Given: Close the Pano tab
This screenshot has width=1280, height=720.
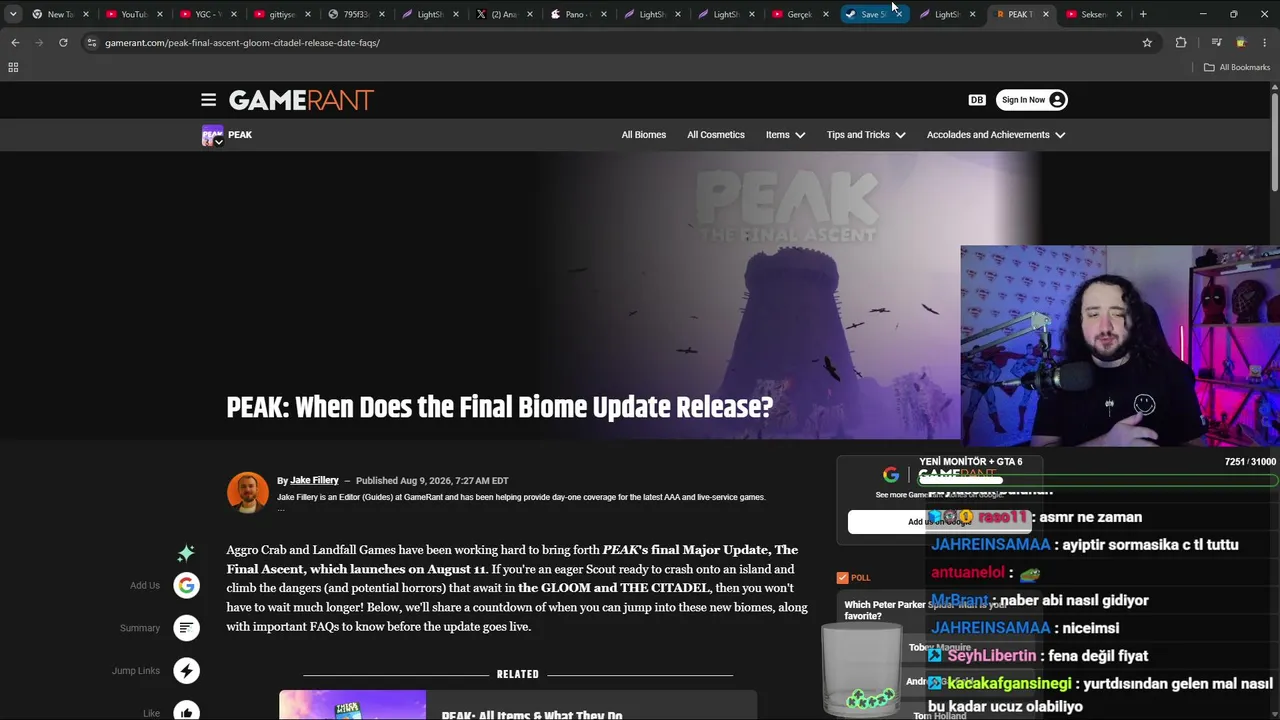Looking at the screenshot, I should pos(603,14).
